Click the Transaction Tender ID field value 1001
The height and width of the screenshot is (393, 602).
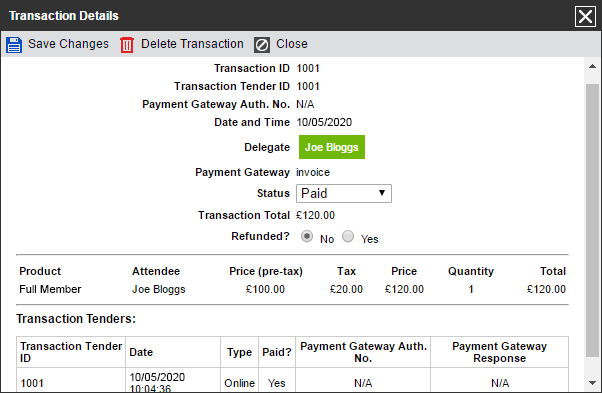(308, 86)
